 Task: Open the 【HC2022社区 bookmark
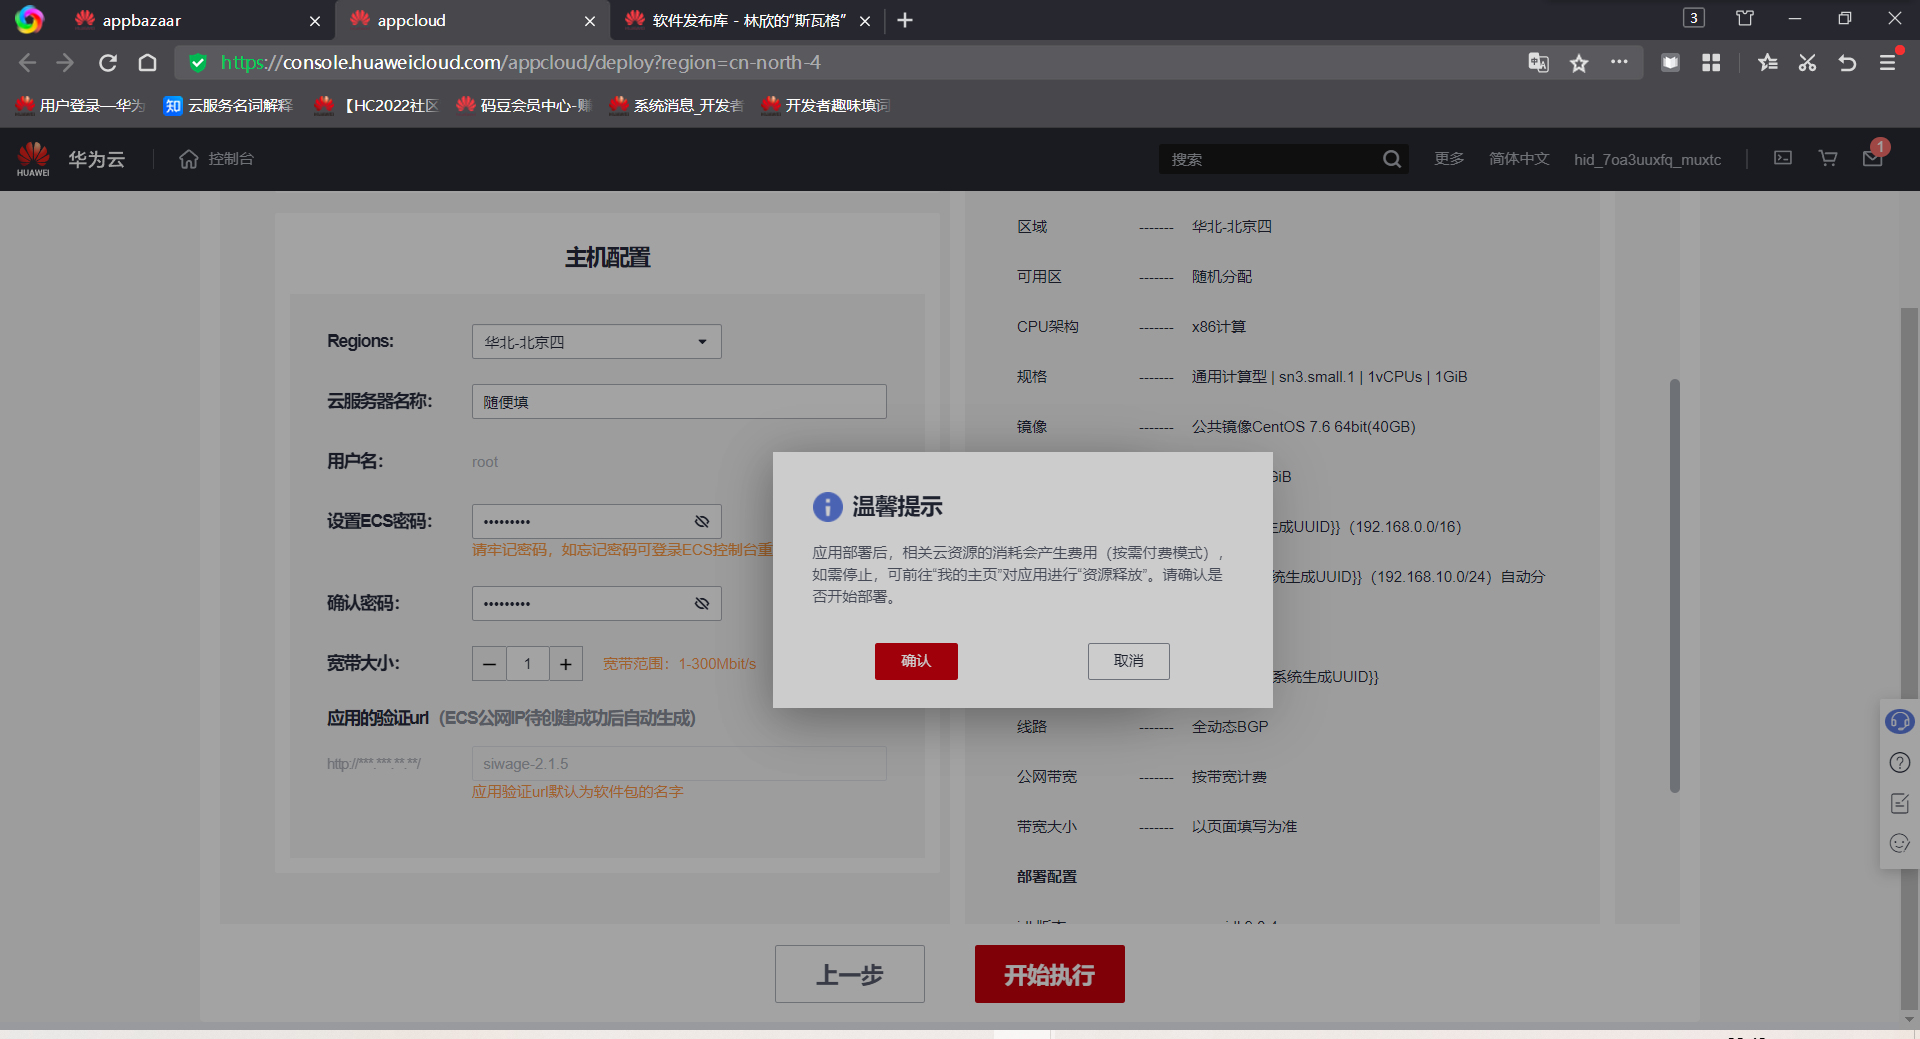376,105
